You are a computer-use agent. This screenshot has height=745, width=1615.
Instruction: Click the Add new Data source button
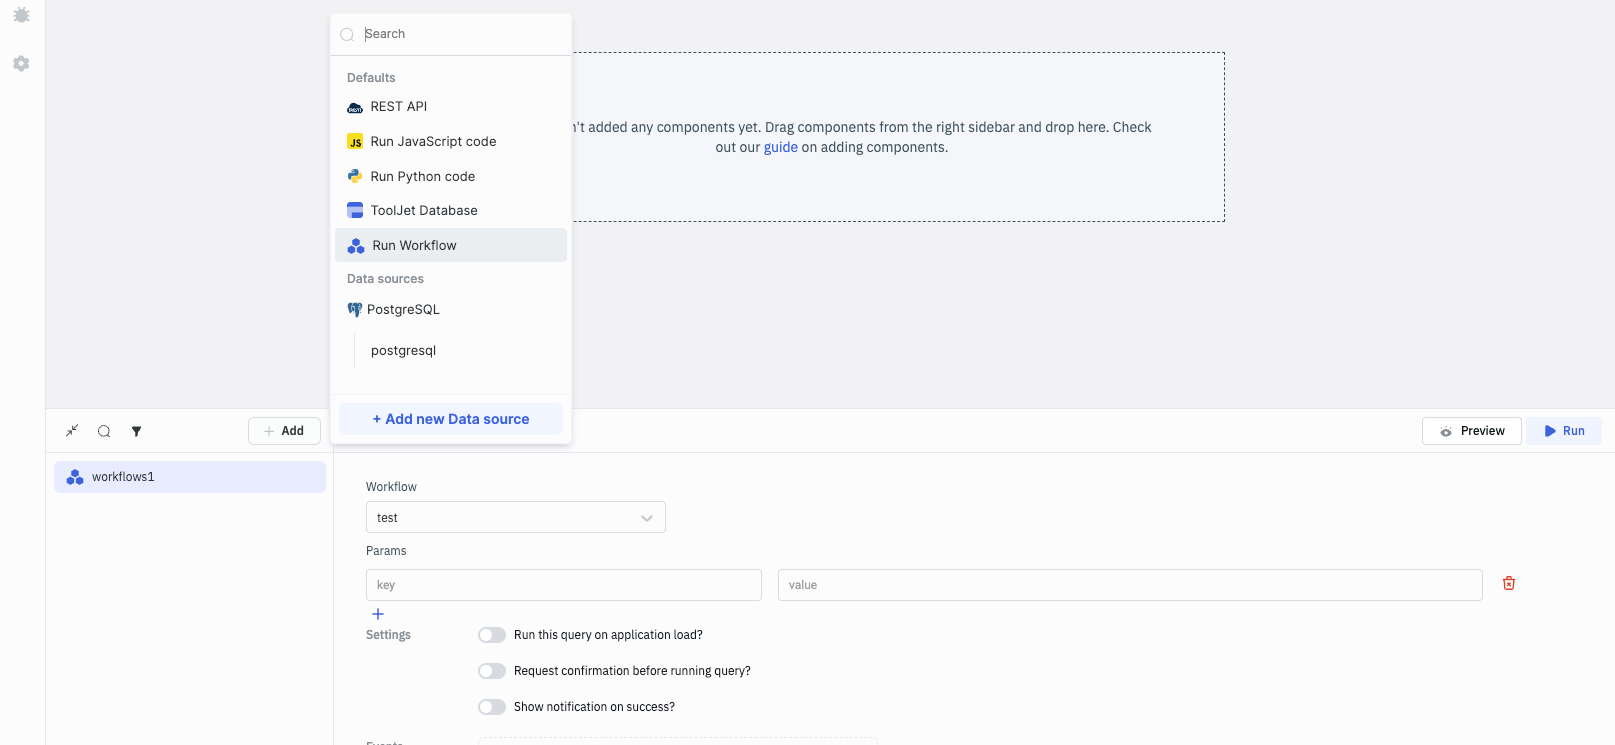pyautogui.click(x=451, y=419)
